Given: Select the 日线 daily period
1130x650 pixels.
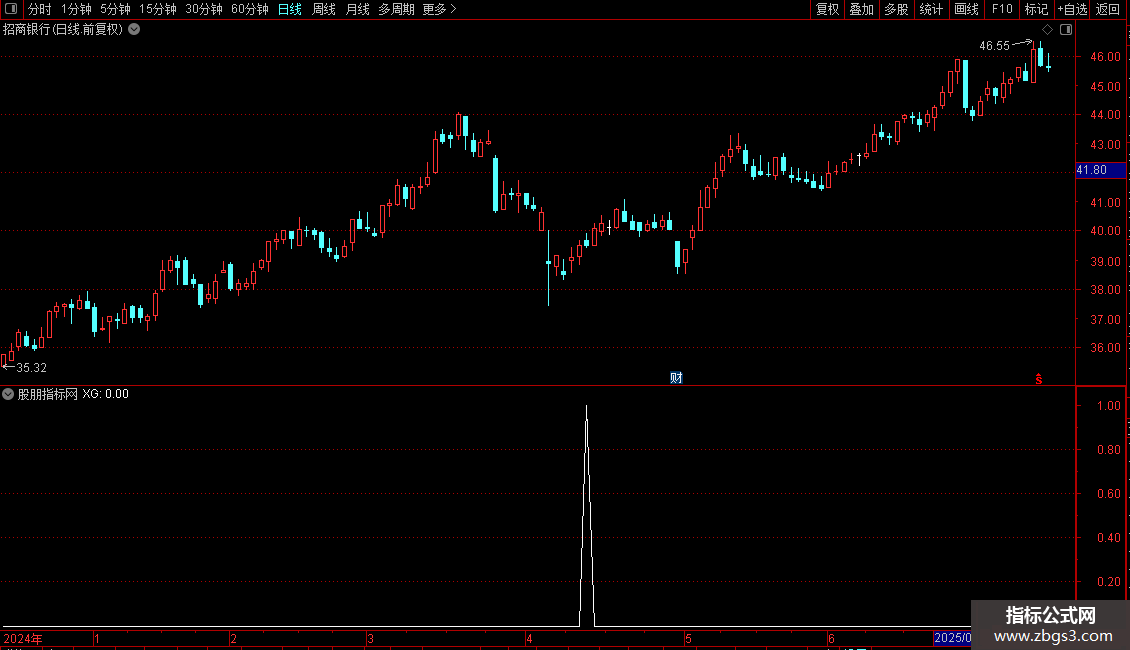Looking at the screenshot, I should coord(290,9).
